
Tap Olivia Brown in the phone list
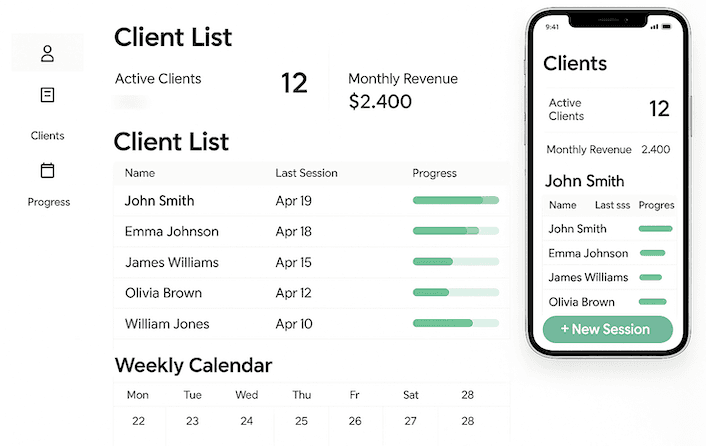pos(582,302)
